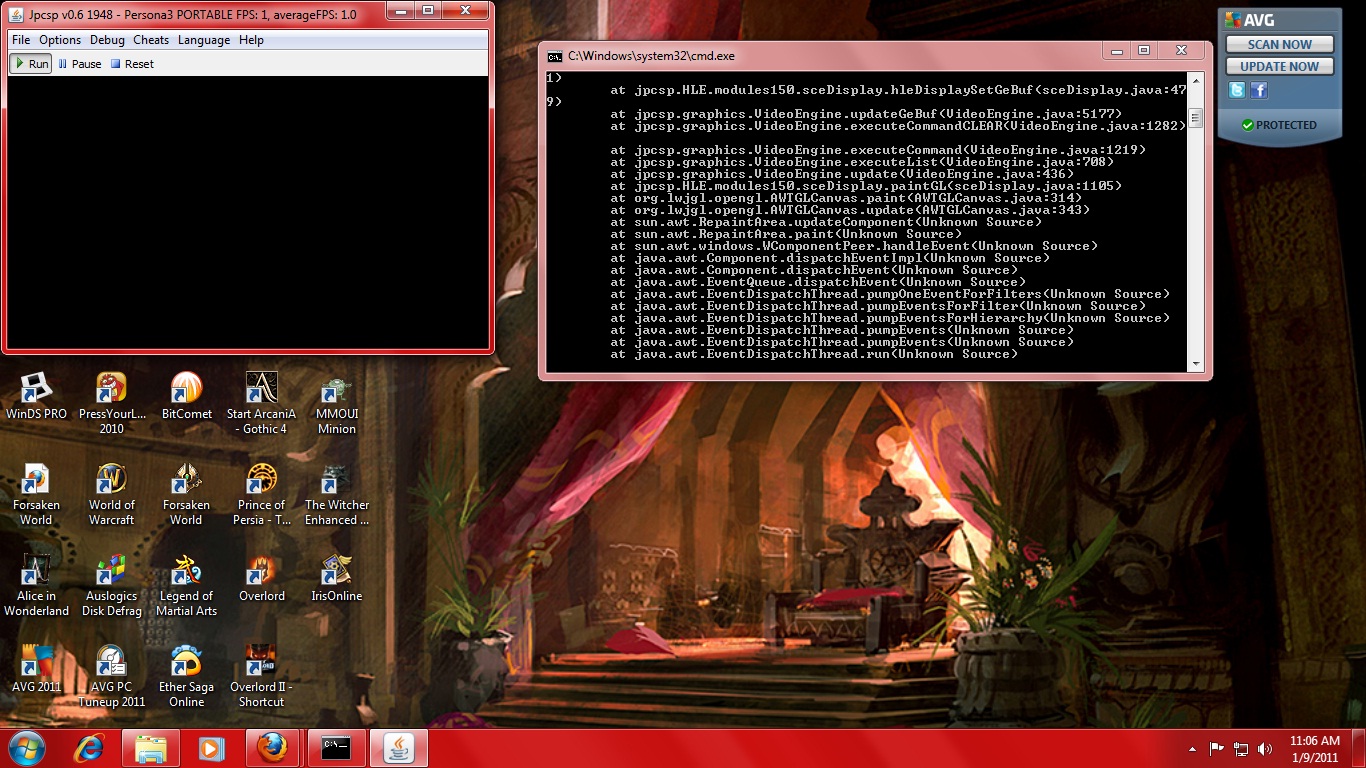Click the Reset button in Jpcsp
1366x768 pixels.
pos(132,64)
